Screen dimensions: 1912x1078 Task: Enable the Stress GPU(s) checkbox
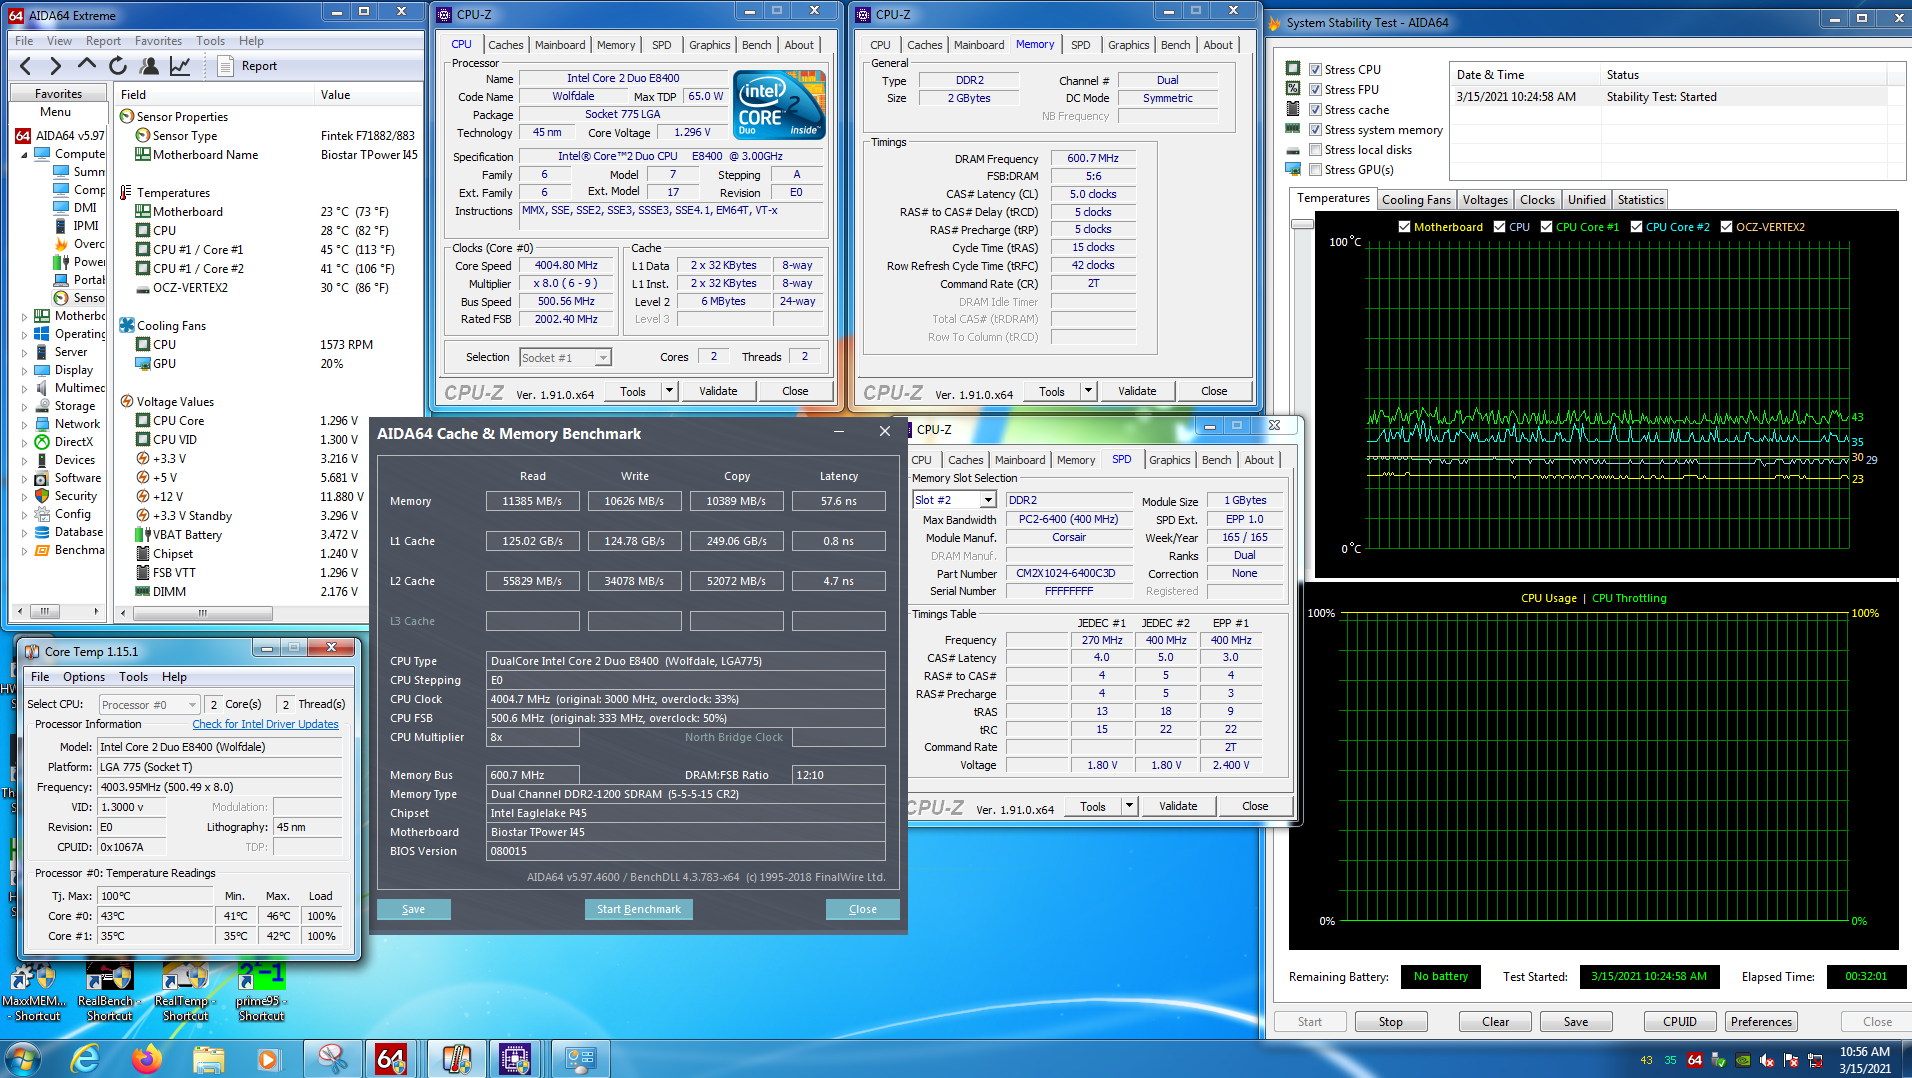1316,170
